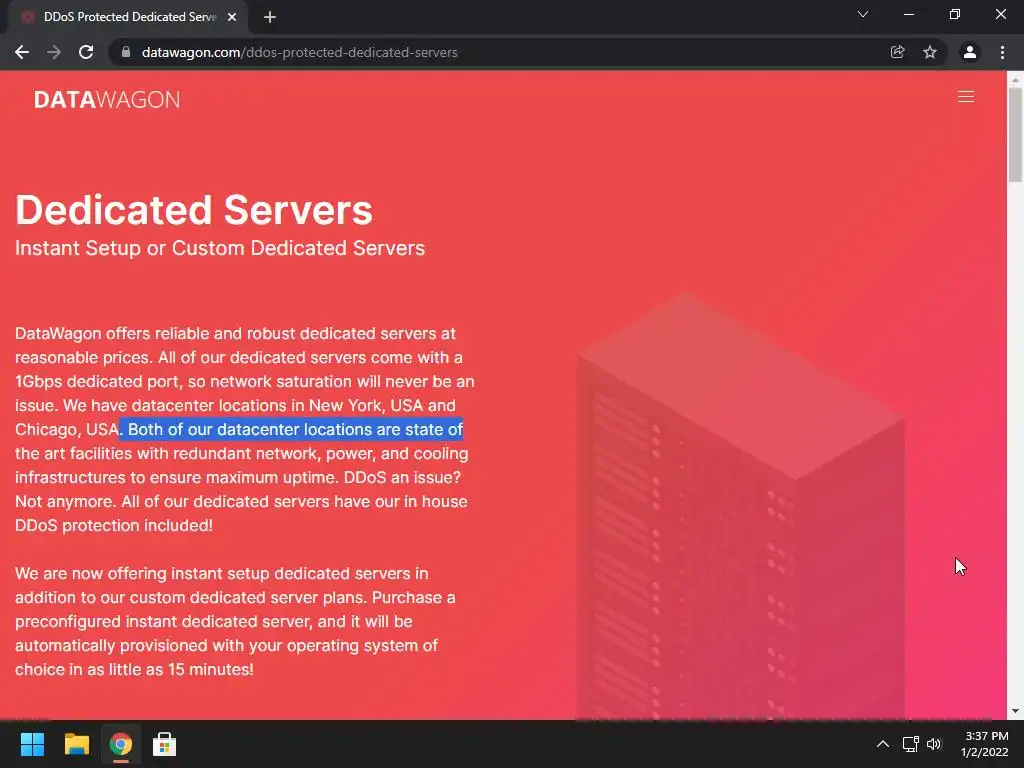Select the DDoS Protected Dedicated Servers tab
This screenshot has height=768, width=1024.
click(x=127, y=17)
